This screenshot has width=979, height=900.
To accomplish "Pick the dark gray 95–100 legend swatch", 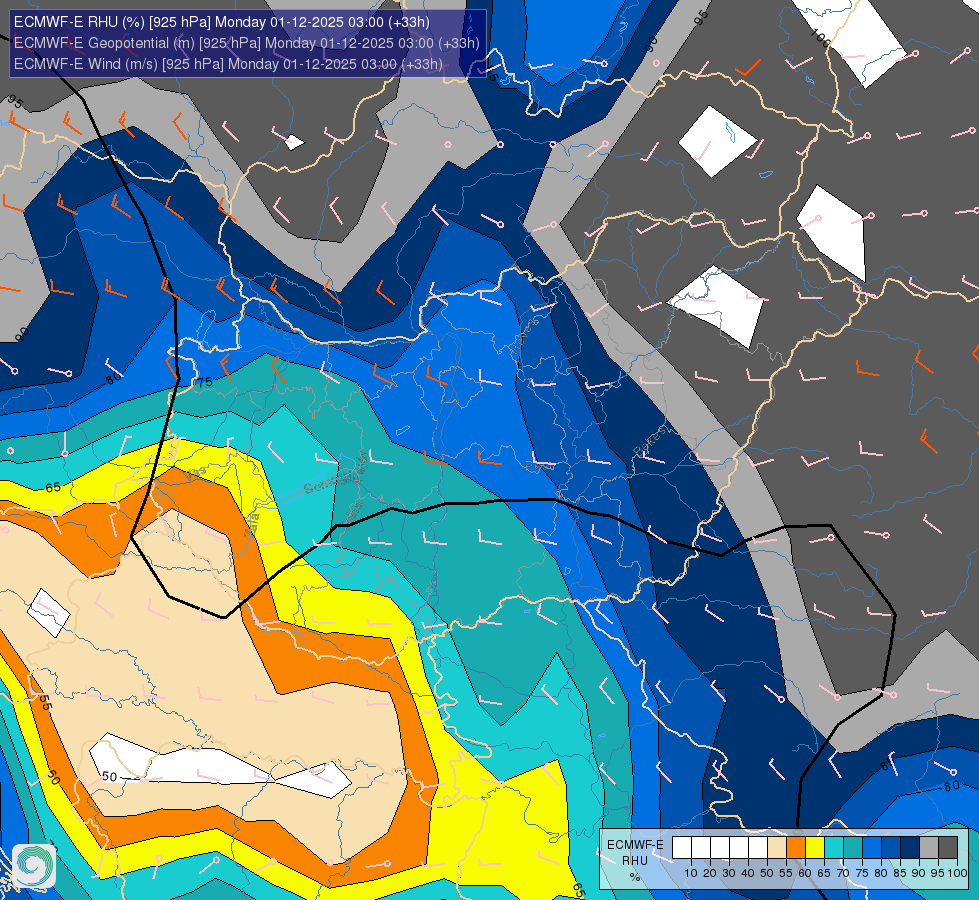I will (x=948, y=847).
